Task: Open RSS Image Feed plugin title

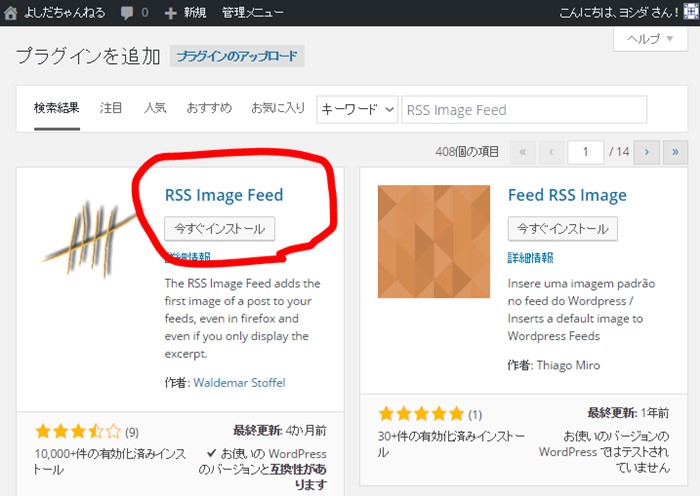Action: [224, 195]
